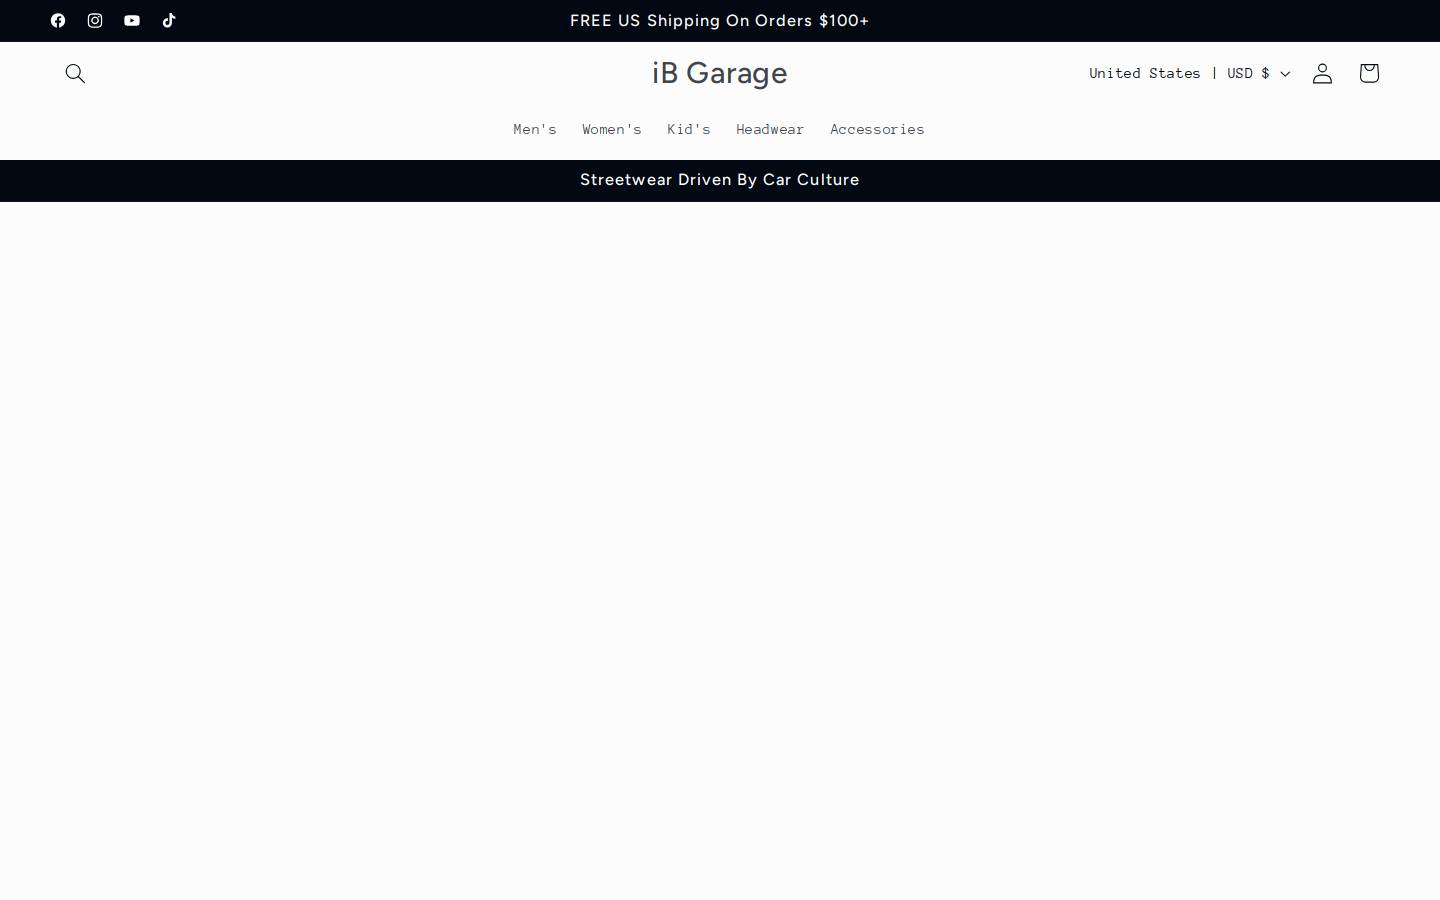Open the search magnifier
Viewport: 1440px width, 900px height.
[75, 73]
